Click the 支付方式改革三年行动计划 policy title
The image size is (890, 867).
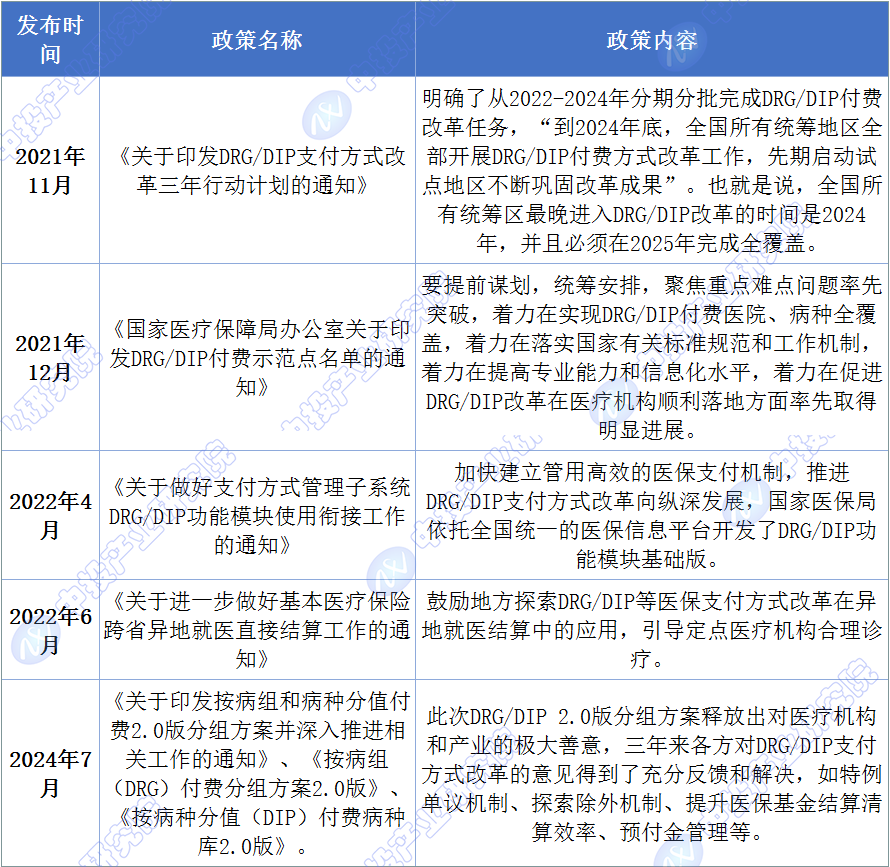[257, 171]
